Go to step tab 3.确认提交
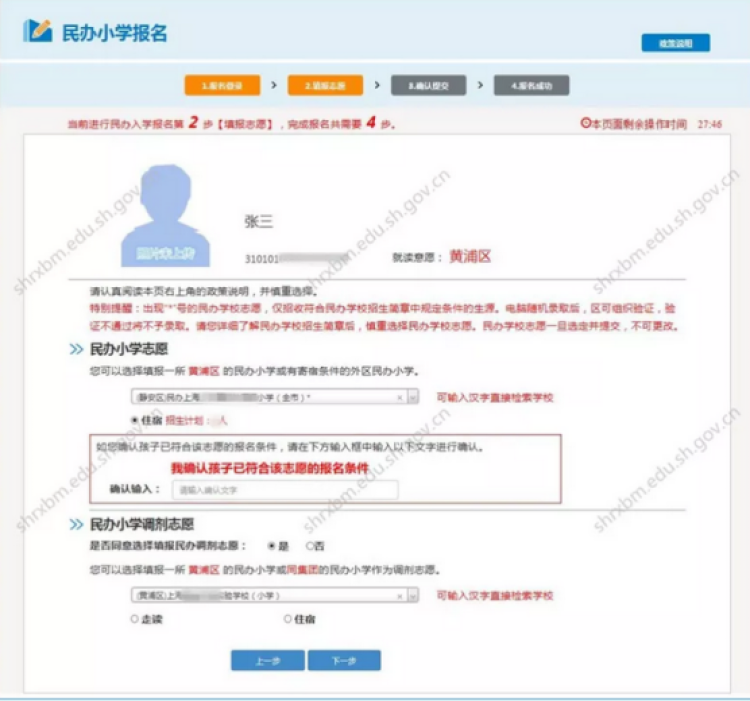This screenshot has width=750, height=701. click(428, 86)
